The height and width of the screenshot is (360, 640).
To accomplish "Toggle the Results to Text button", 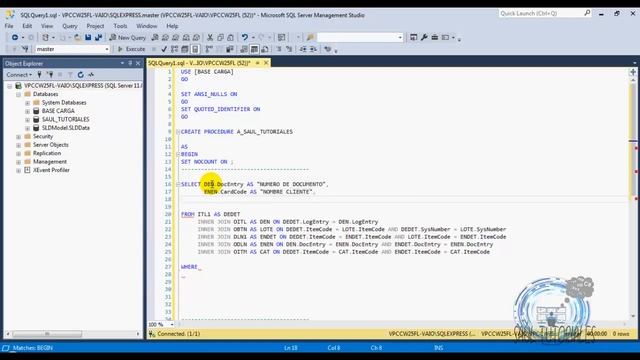I will coord(244,49).
